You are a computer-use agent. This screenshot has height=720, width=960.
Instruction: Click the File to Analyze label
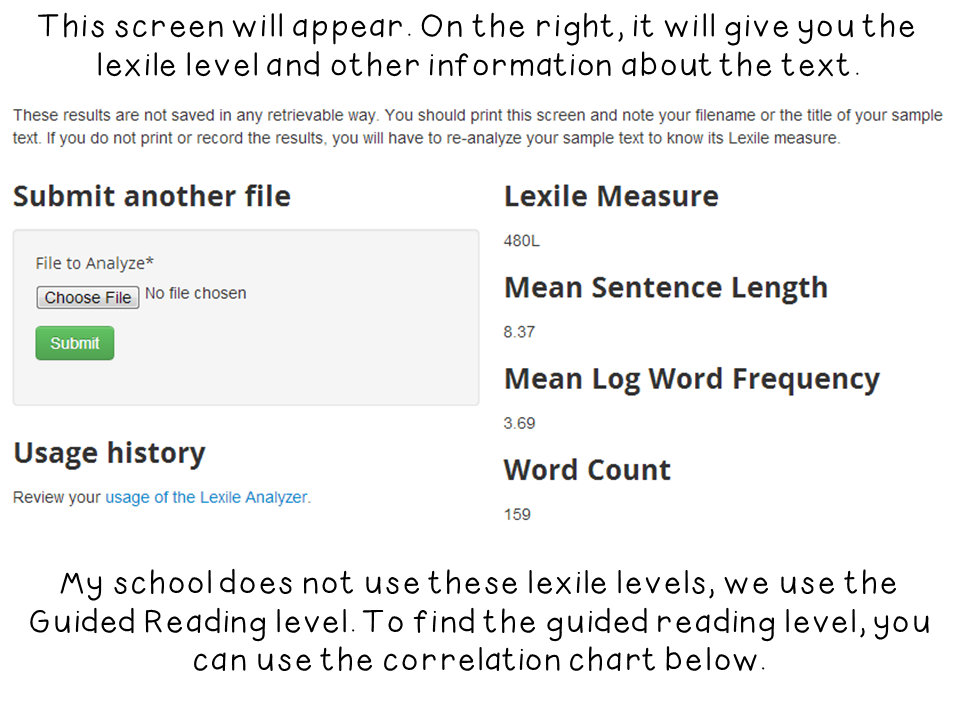(94, 263)
